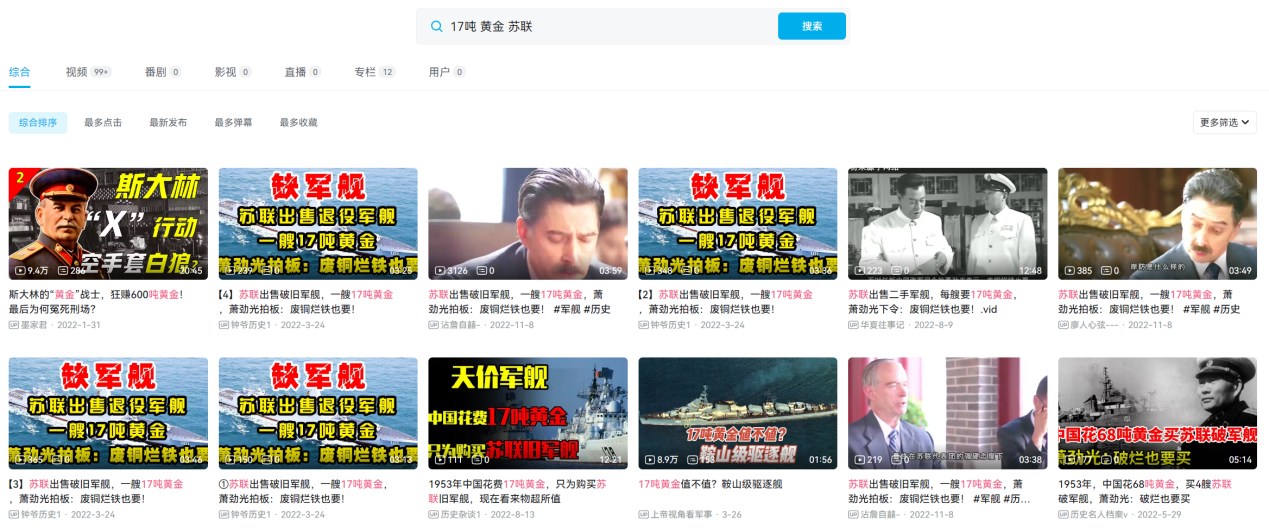Open the title starting with 【3】苏联出售破旧军舰
Image resolution: width=1269 pixels, height=528 pixels.
click(x=96, y=491)
